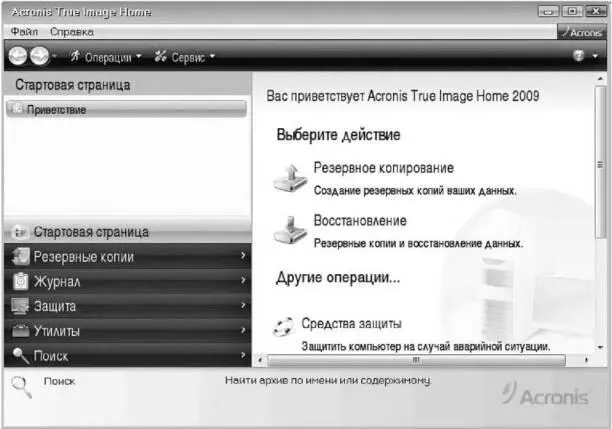Click the Операции running-man icon
612x429 pixels.
[75, 56]
